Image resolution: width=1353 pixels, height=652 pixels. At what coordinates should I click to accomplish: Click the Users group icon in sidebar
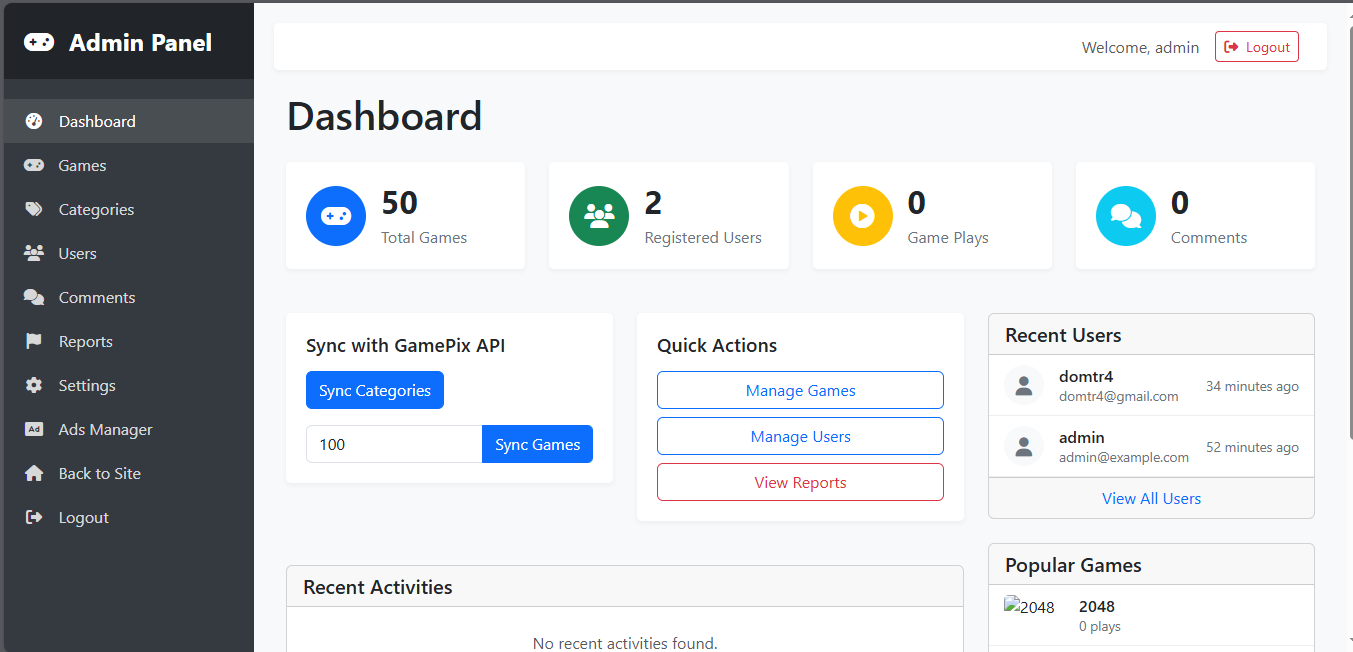click(34, 253)
